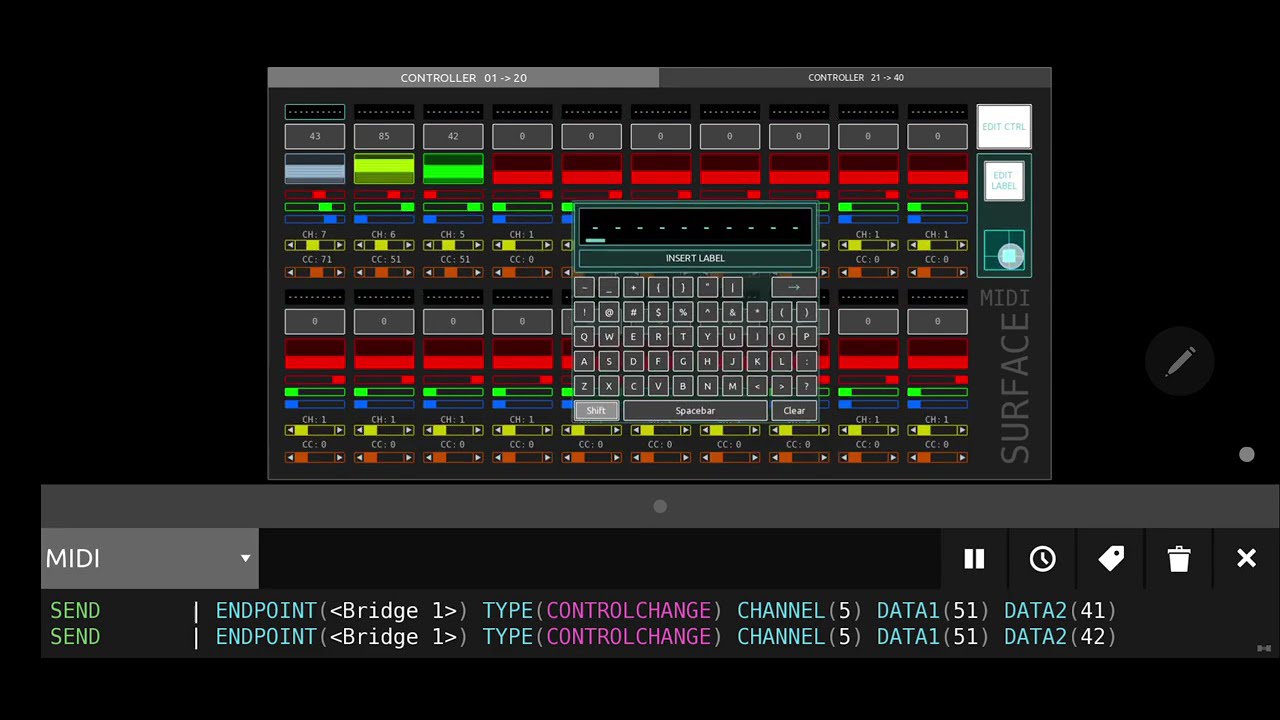The image size is (1280, 720).
Task: Decrease channel on the CH: 6 controller
Action: [359, 245]
